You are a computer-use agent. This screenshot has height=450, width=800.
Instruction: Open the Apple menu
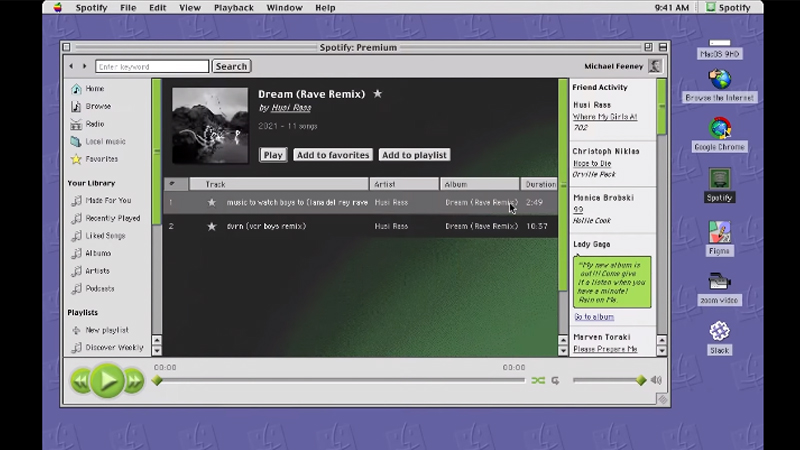(58, 8)
